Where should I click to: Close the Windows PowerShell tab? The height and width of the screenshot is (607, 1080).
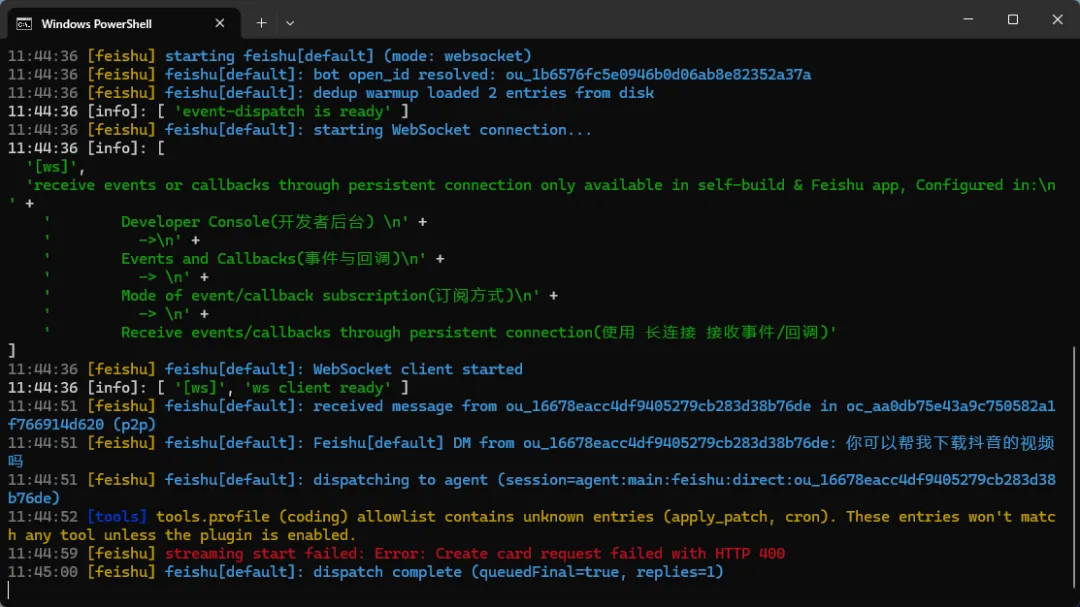coord(220,23)
